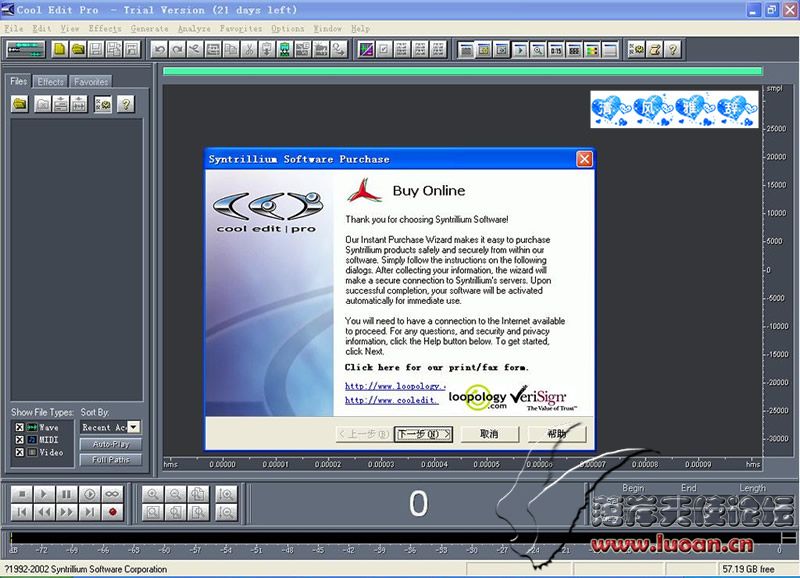
Task: Click the Fast Forward transport button
Action: [66, 512]
